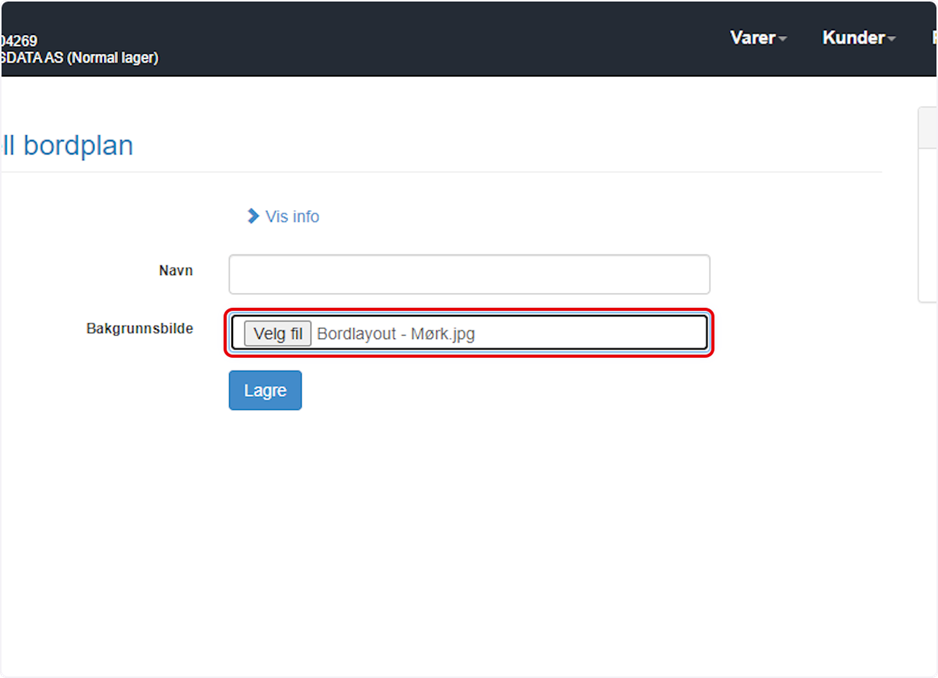Save the form with Lagre
This screenshot has height=678, width=938.
click(x=265, y=390)
